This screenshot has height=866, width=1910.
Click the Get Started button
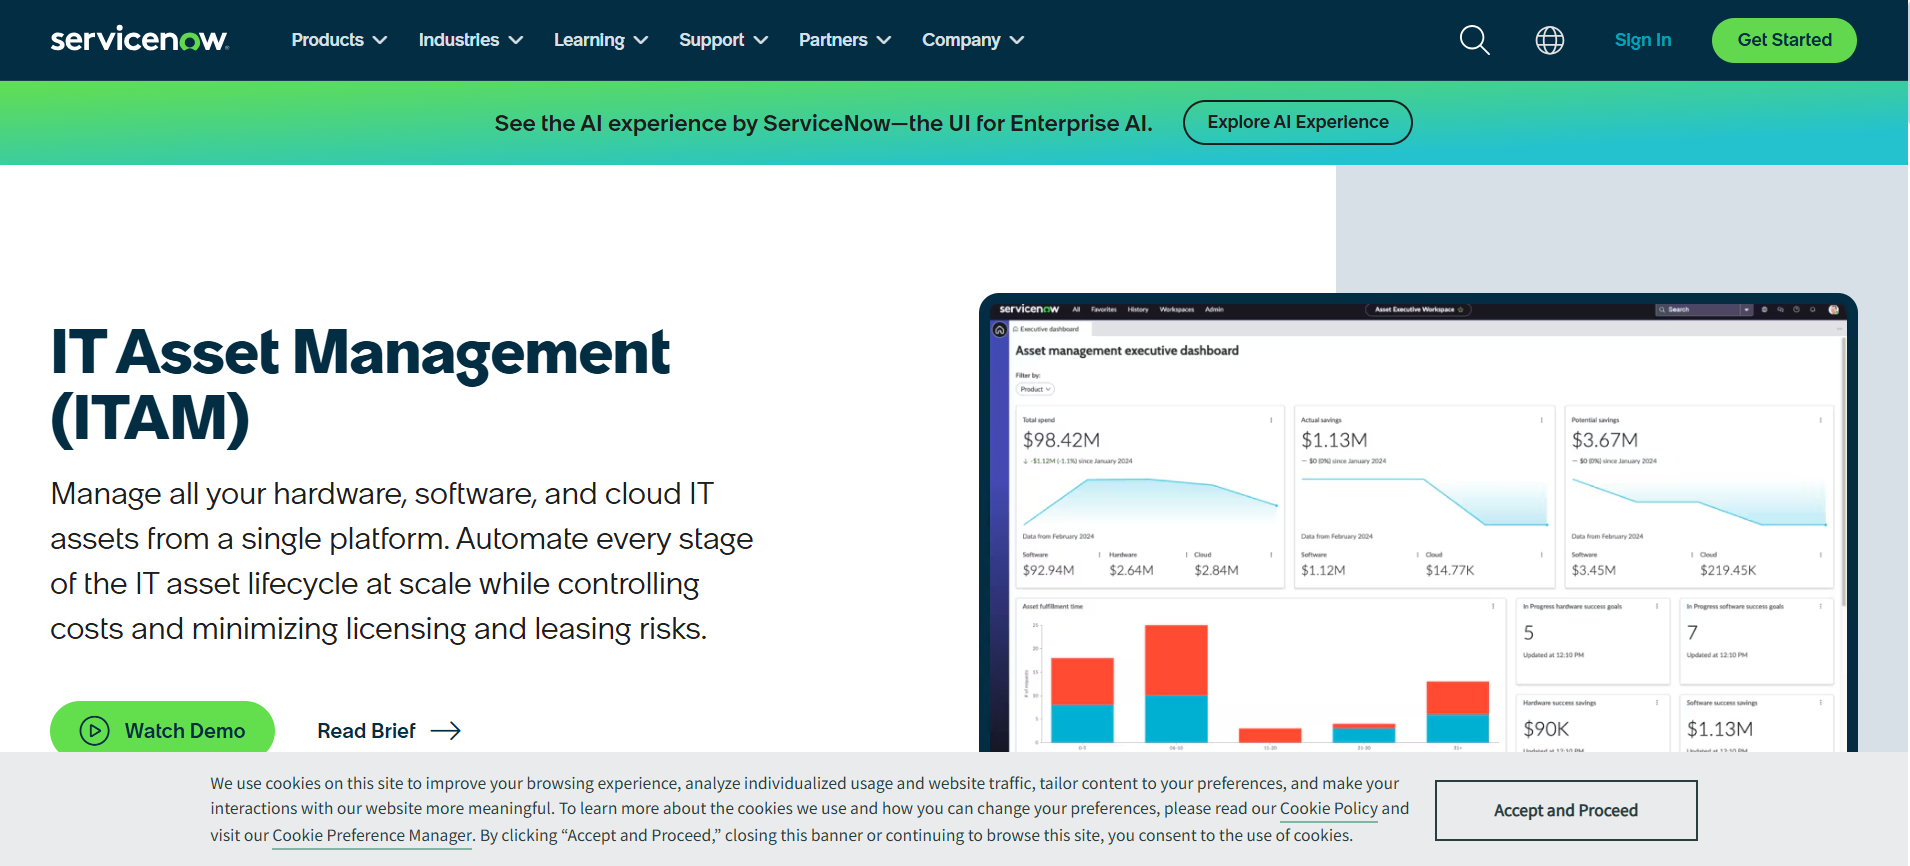[1783, 40]
